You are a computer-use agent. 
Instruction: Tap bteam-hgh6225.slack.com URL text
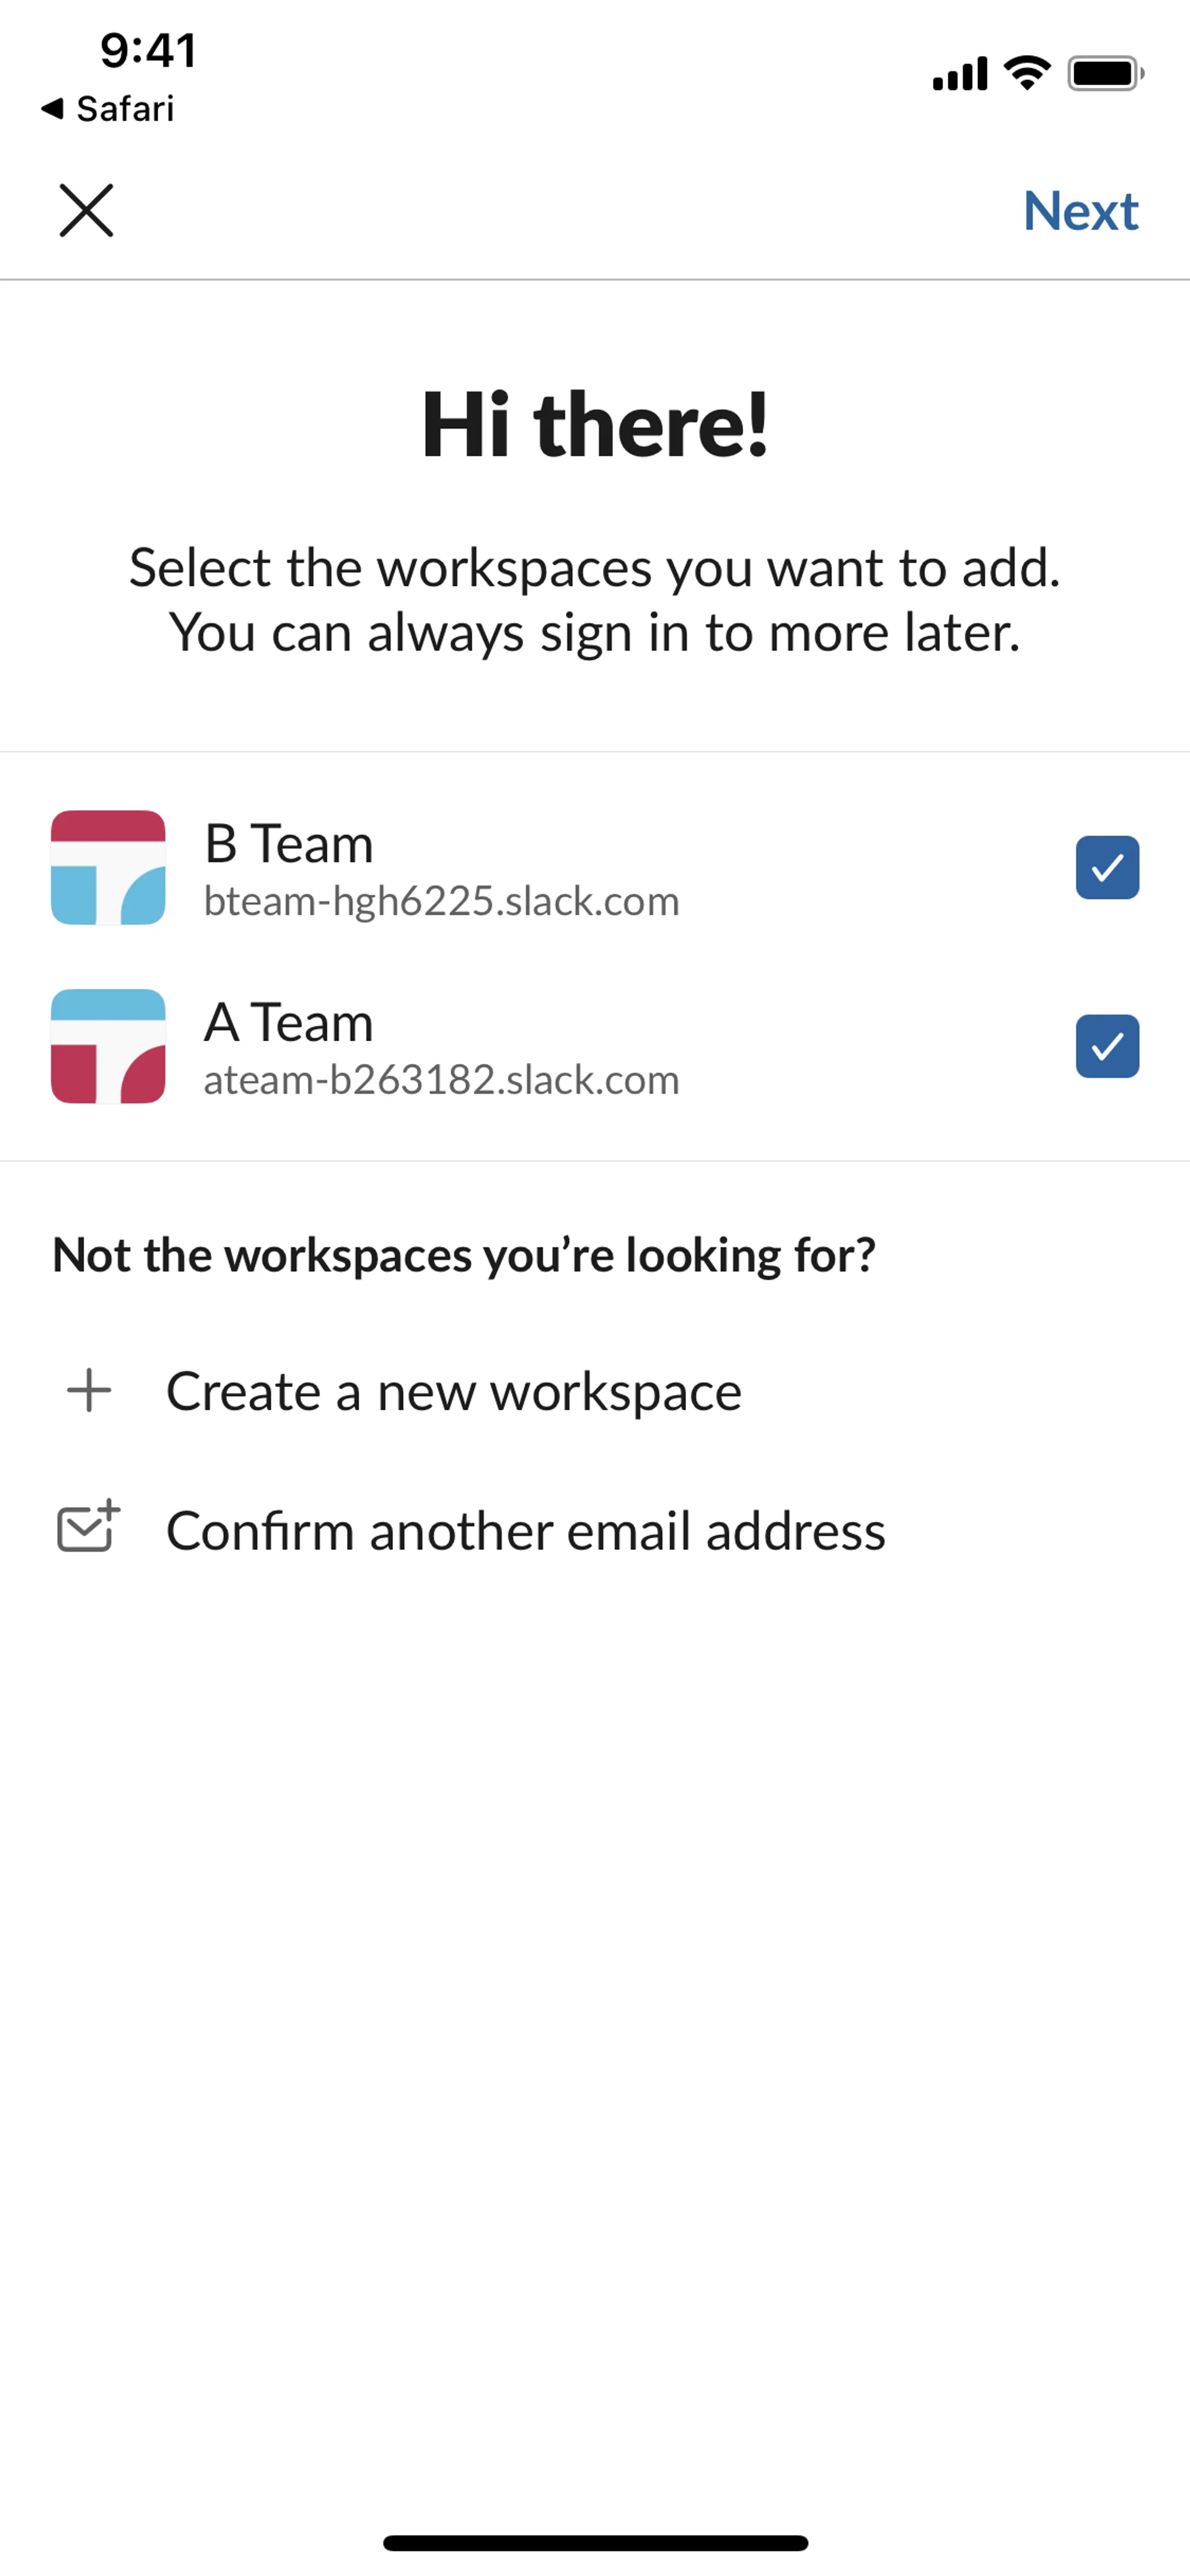tap(441, 901)
